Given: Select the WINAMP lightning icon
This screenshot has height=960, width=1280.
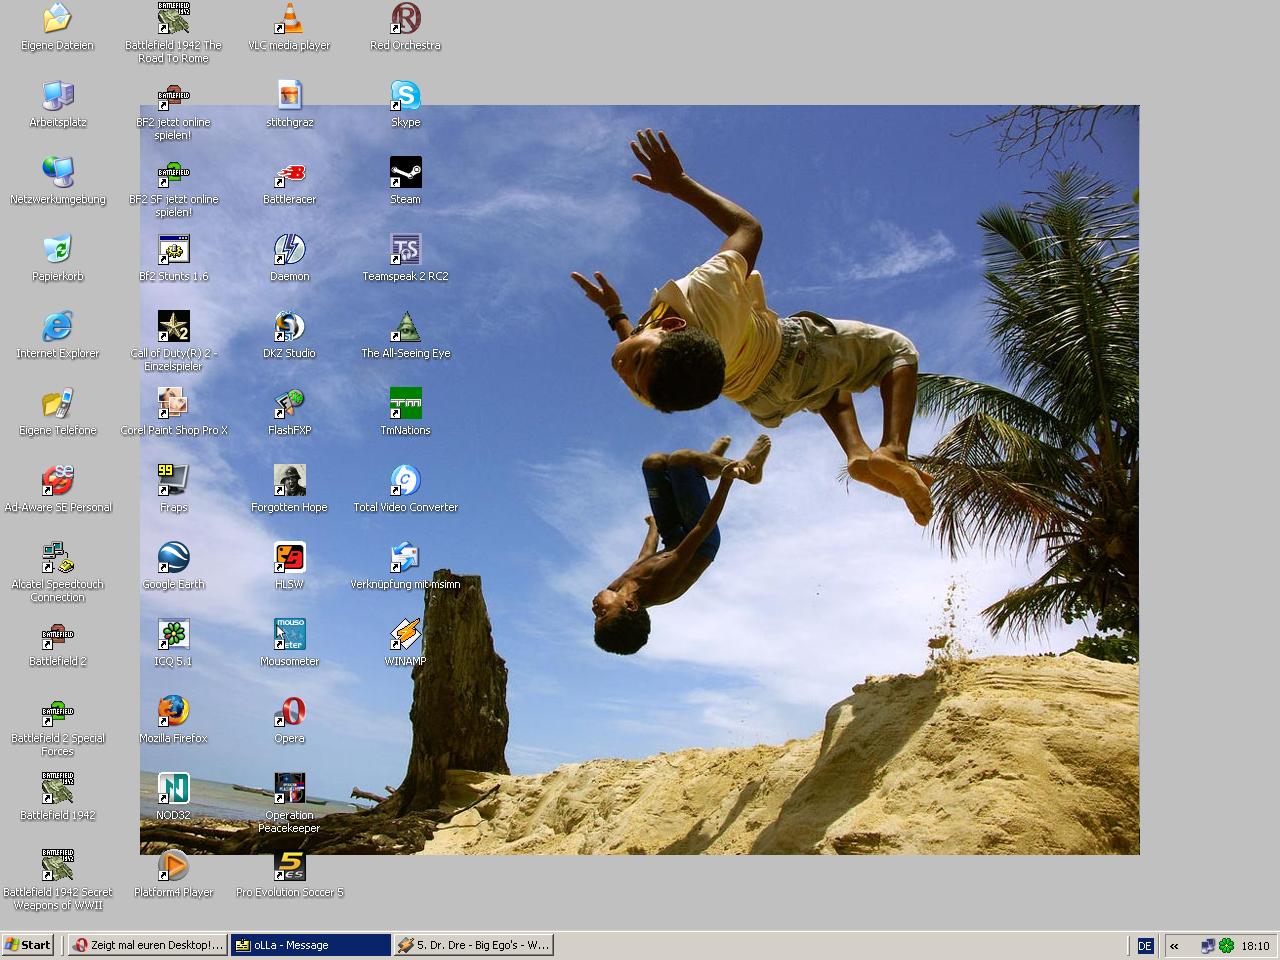Looking at the screenshot, I should click(x=406, y=634).
